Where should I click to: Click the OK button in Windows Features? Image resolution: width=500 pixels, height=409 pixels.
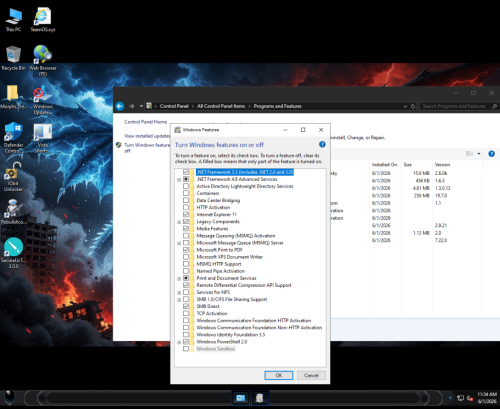[279, 375]
